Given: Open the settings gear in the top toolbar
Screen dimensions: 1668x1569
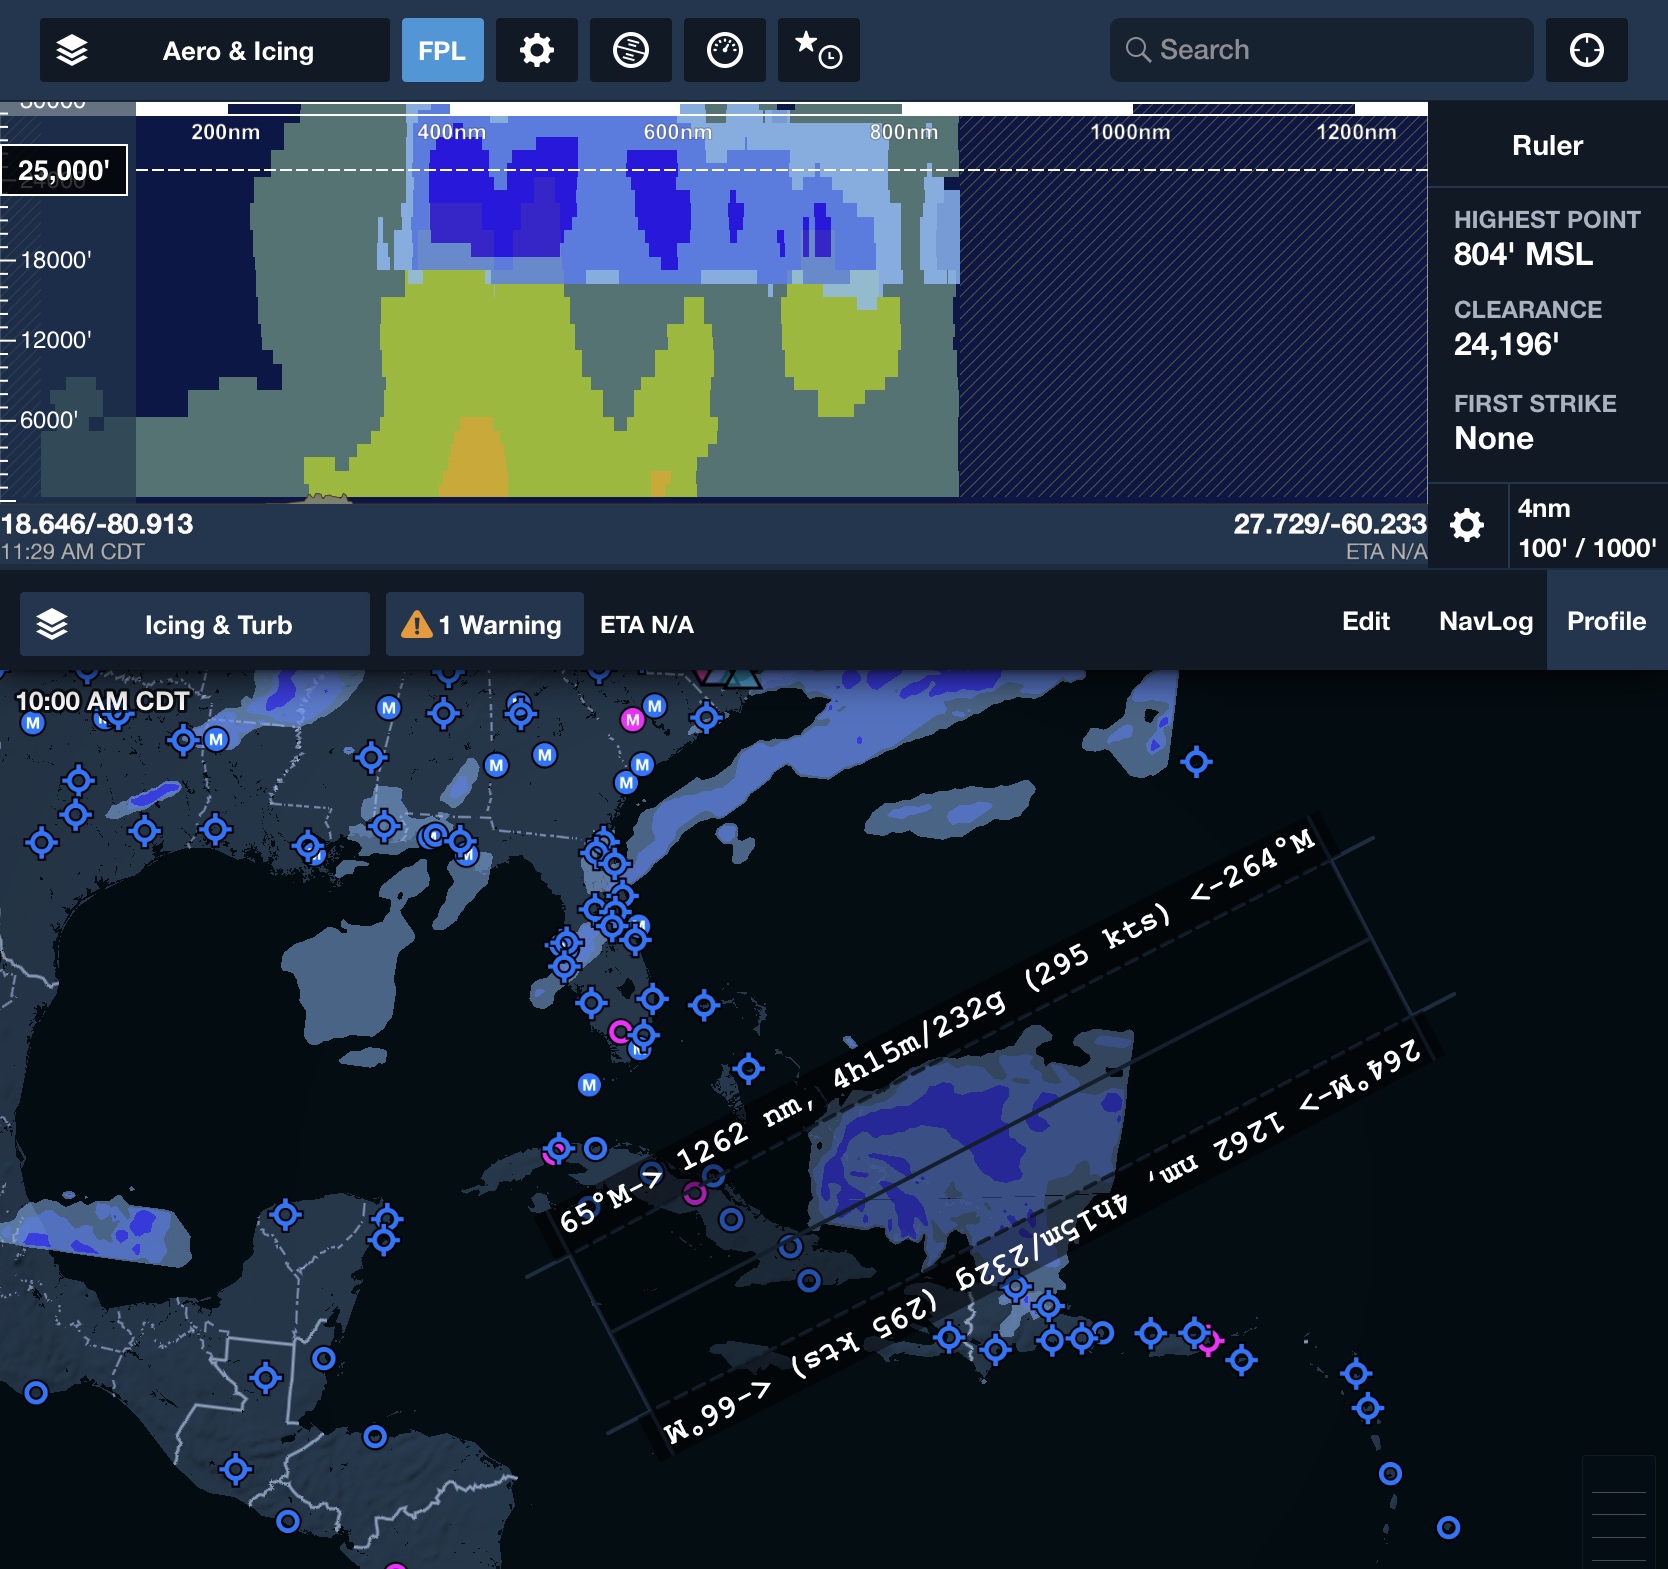Looking at the screenshot, I should point(536,50).
